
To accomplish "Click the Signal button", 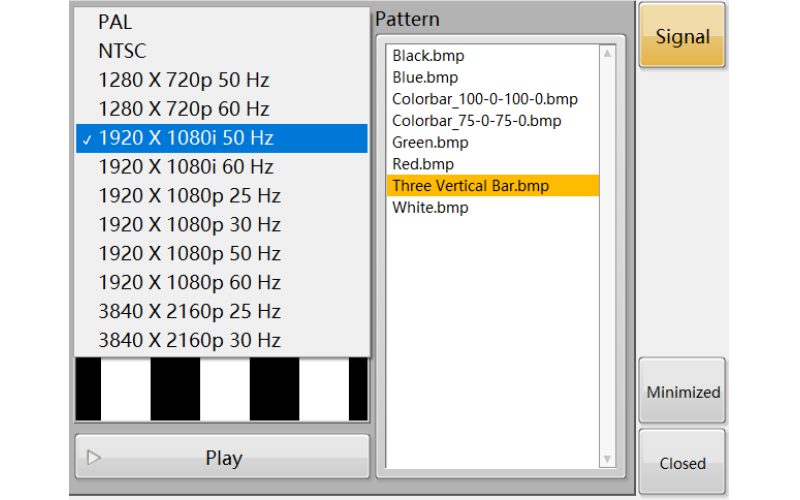I will [682, 36].
